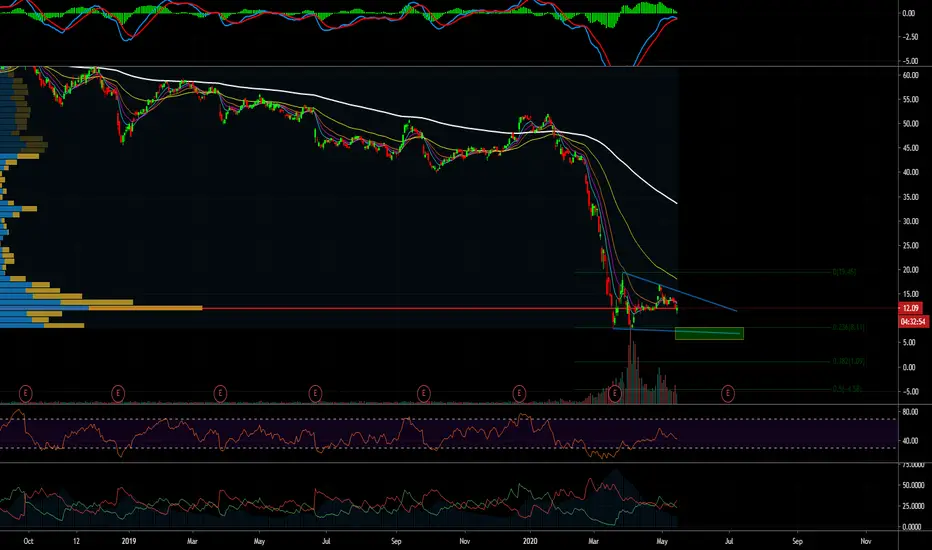
Task: Click the 0.236(8.11) Fibonacci level label
Action: 848,328
